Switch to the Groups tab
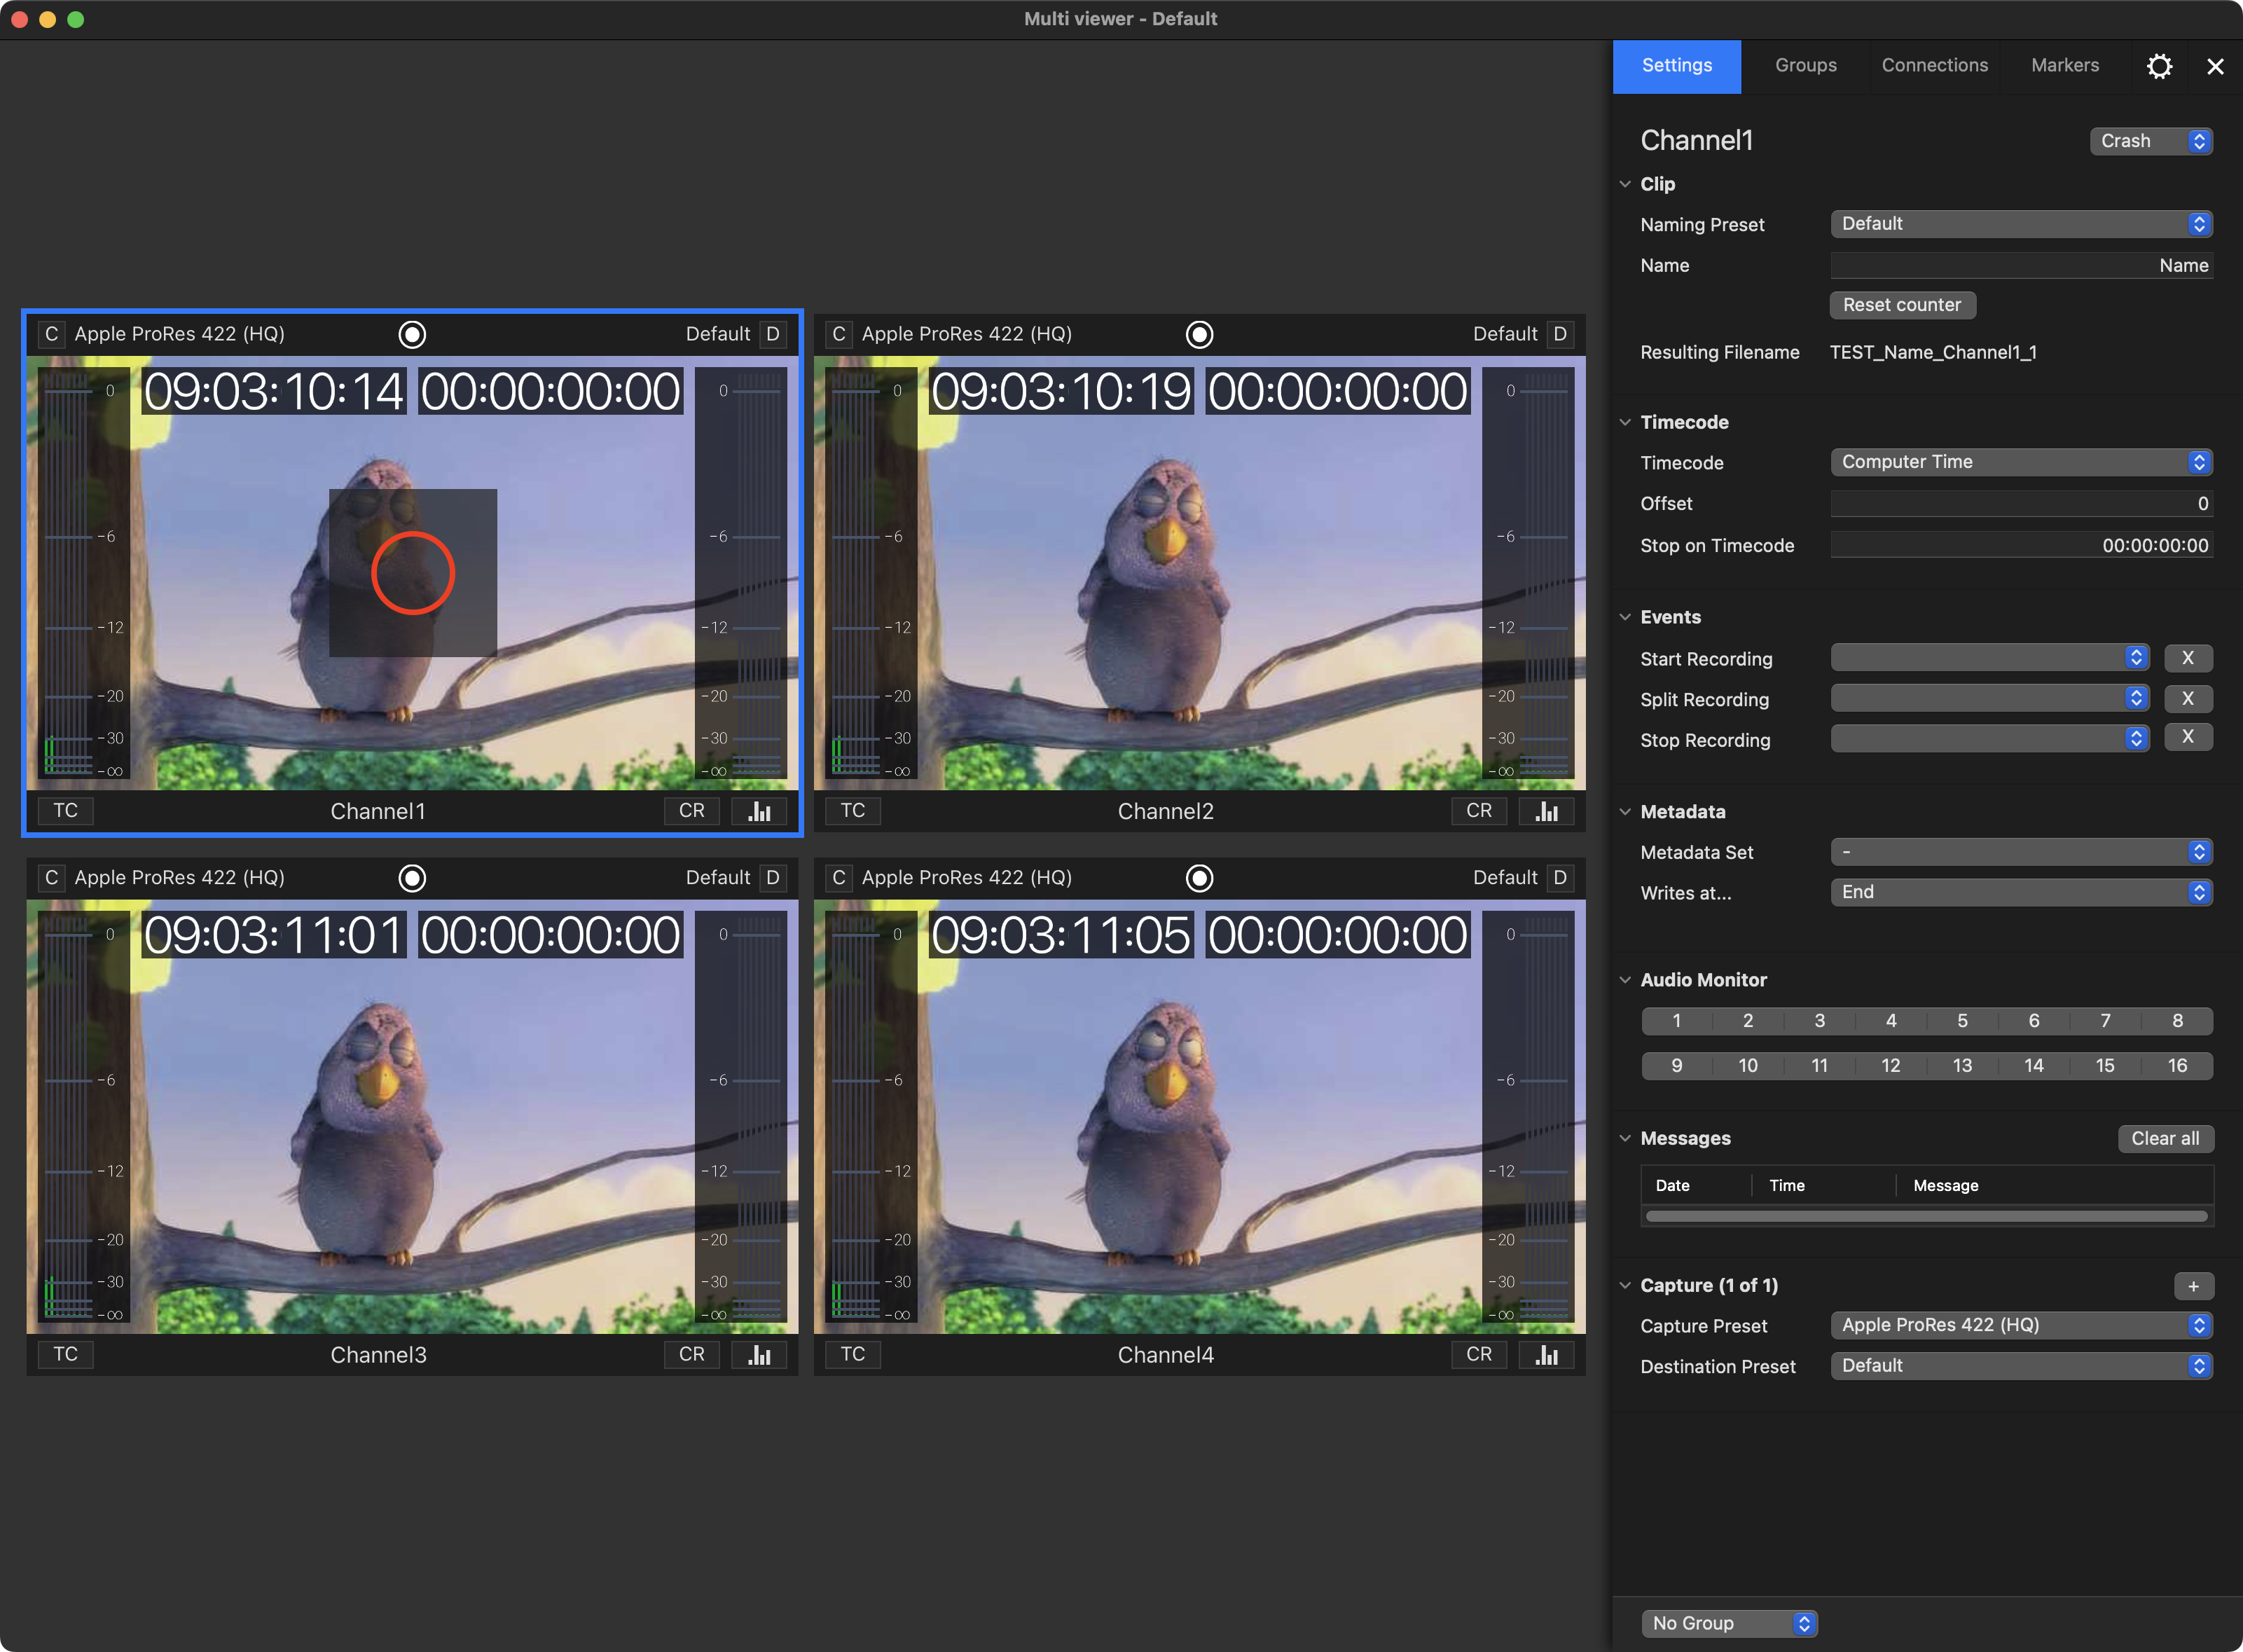The height and width of the screenshot is (1652, 2243). (x=1806, y=66)
